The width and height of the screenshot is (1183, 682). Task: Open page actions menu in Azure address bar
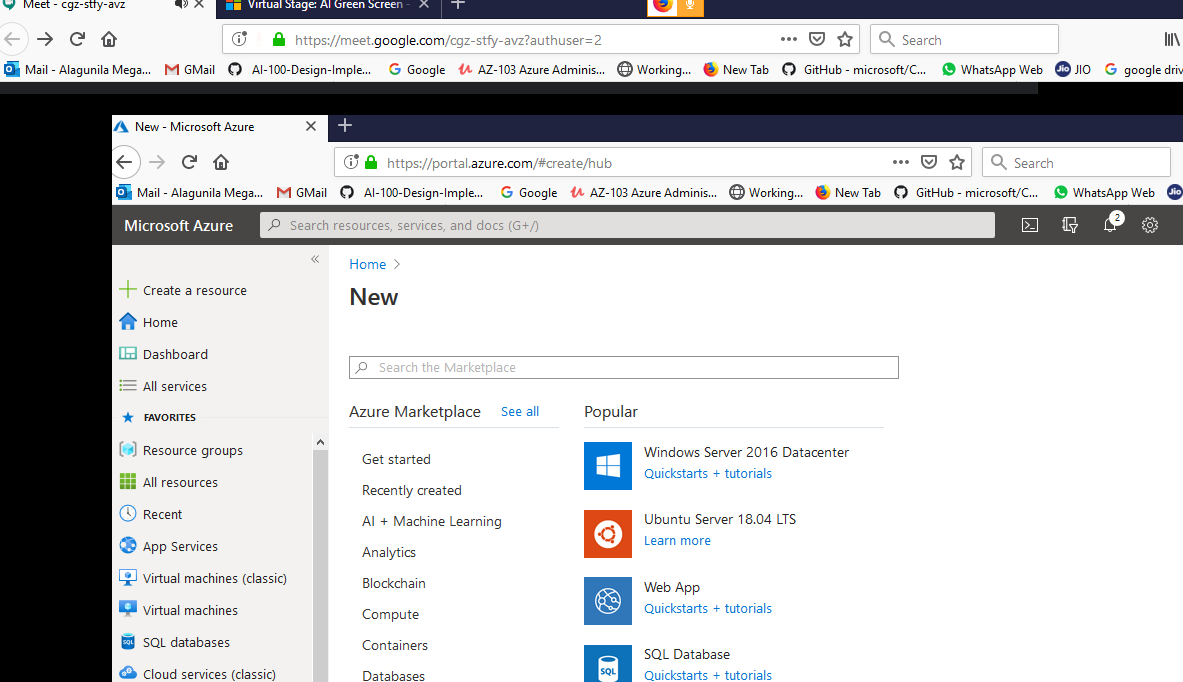point(901,162)
